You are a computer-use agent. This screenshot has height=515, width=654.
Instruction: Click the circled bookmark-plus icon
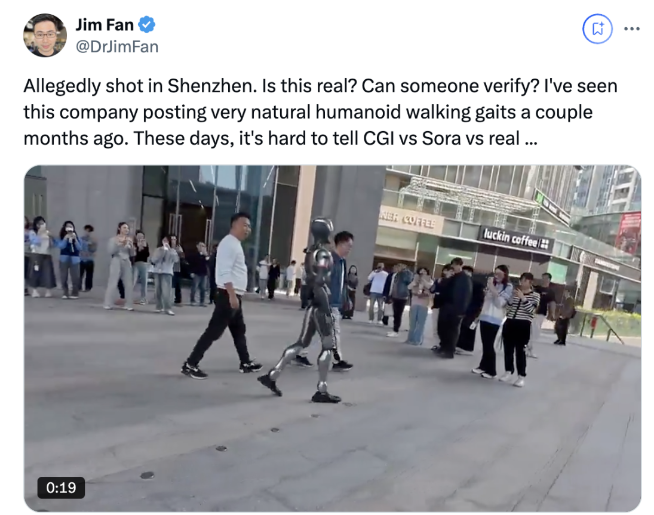(597, 29)
